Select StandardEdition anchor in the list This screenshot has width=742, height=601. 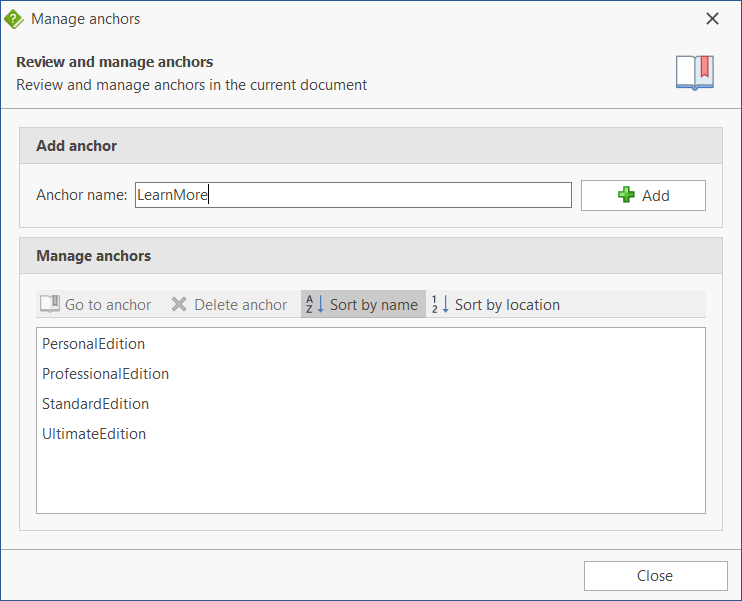pos(95,404)
